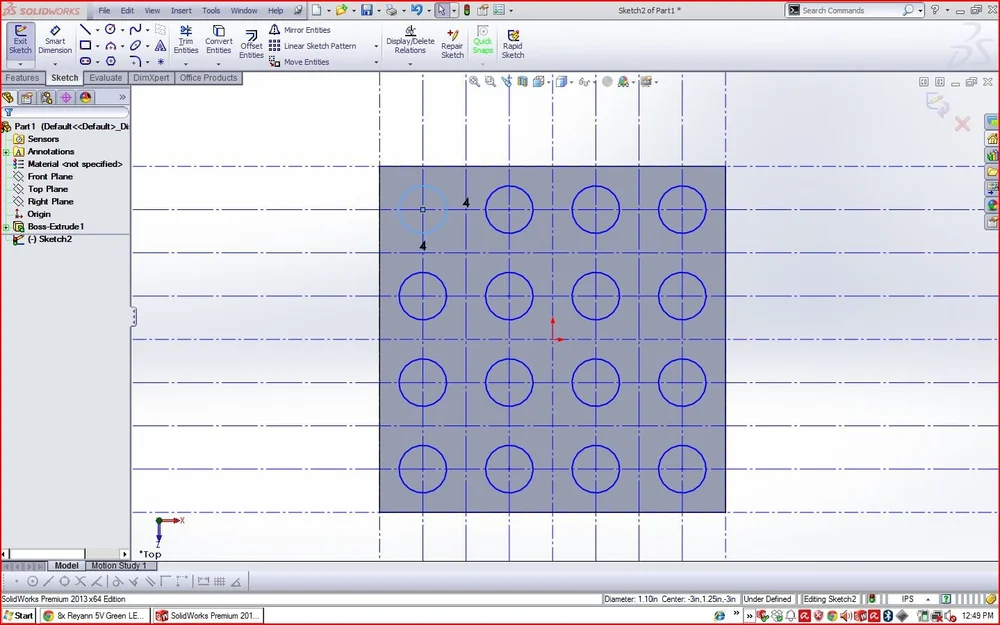Click the feature tree filter field
Viewport: 1000px width, 625px height.
click(67, 112)
